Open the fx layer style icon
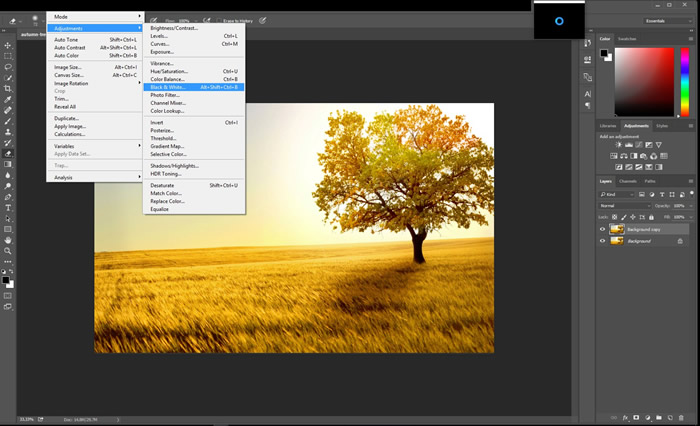Screen dimensions: 700x426 coord(625,418)
